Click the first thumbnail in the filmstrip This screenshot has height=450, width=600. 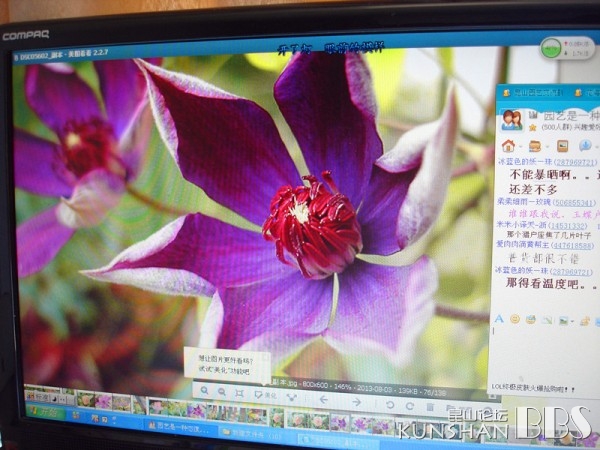click(x=33, y=398)
